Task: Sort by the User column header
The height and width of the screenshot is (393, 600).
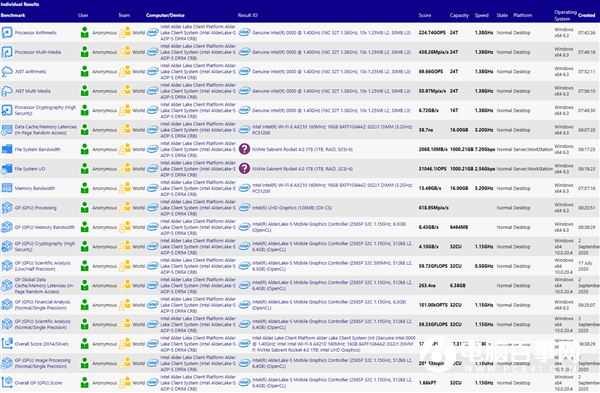Action: click(x=83, y=15)
